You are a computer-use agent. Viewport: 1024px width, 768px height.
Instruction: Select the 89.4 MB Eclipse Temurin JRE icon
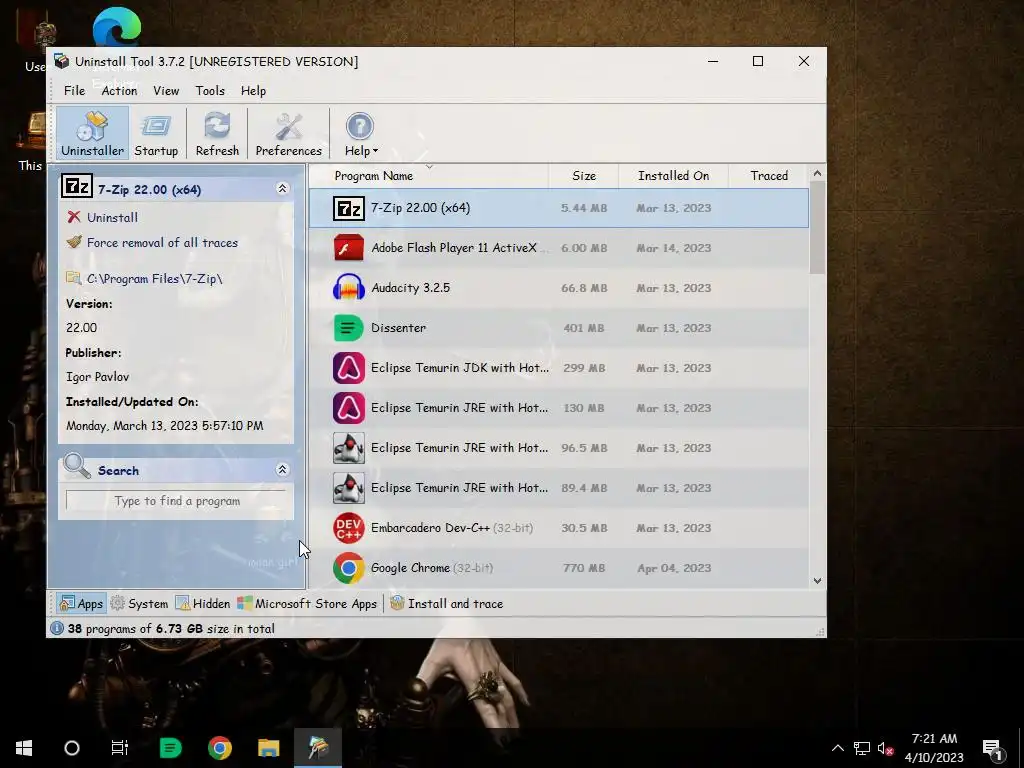tap(349, 488)
